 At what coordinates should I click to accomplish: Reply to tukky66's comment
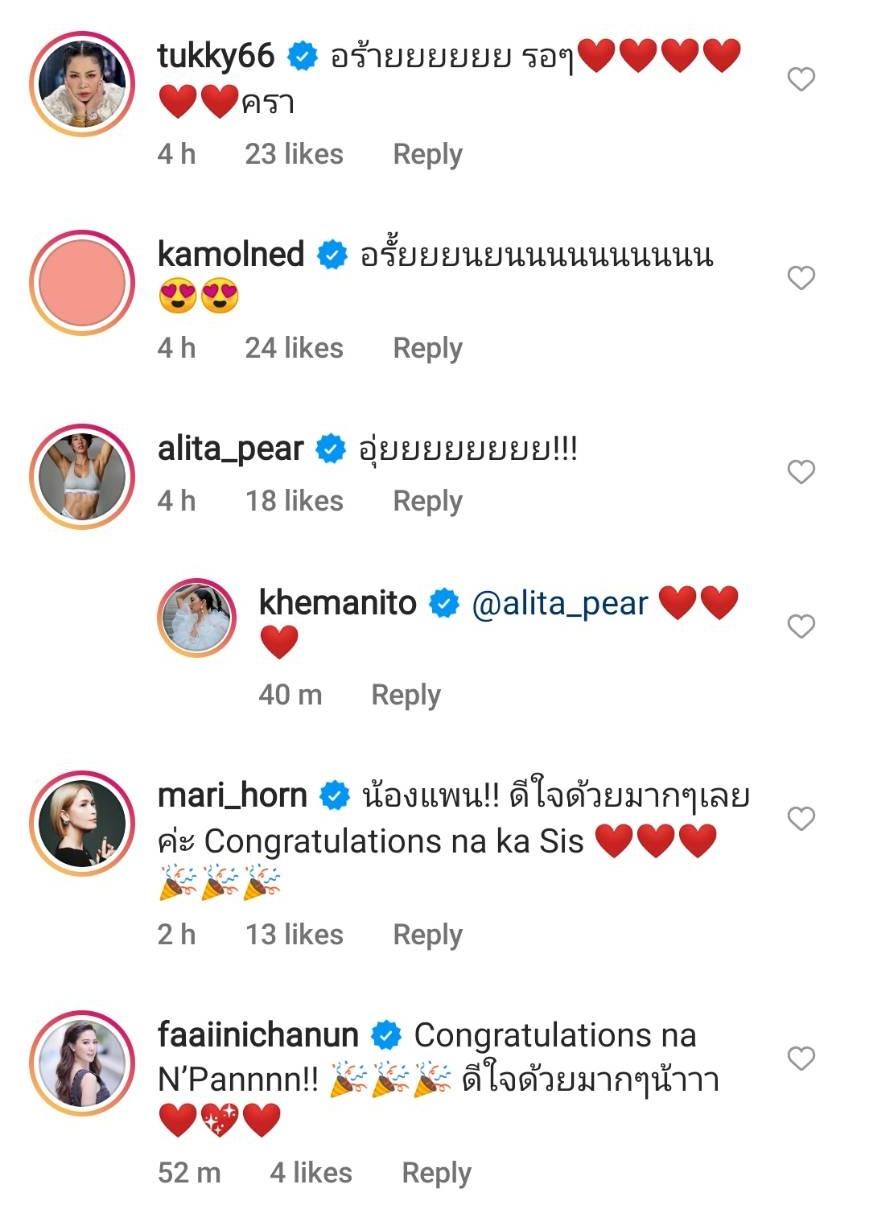[427, 154]
